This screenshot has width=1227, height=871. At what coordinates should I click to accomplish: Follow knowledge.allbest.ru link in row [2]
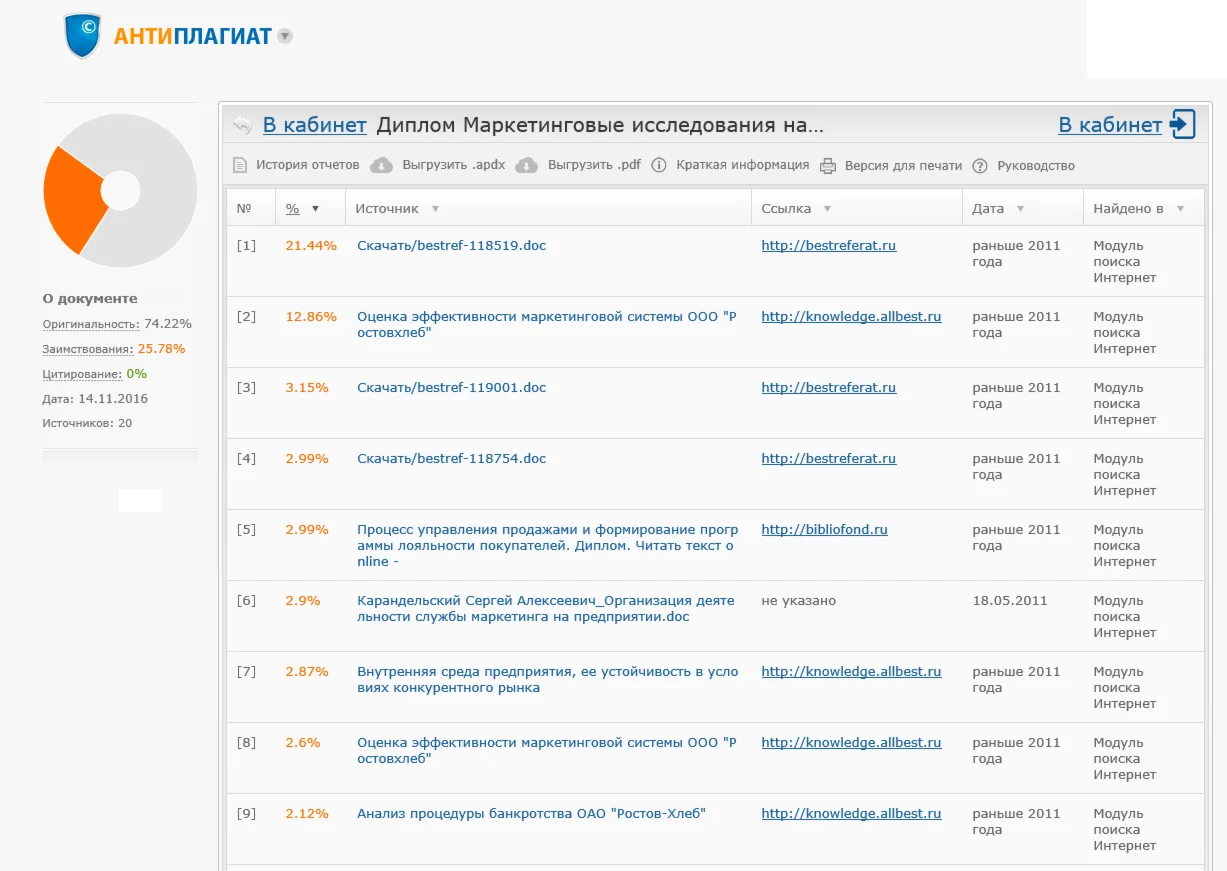851,316
